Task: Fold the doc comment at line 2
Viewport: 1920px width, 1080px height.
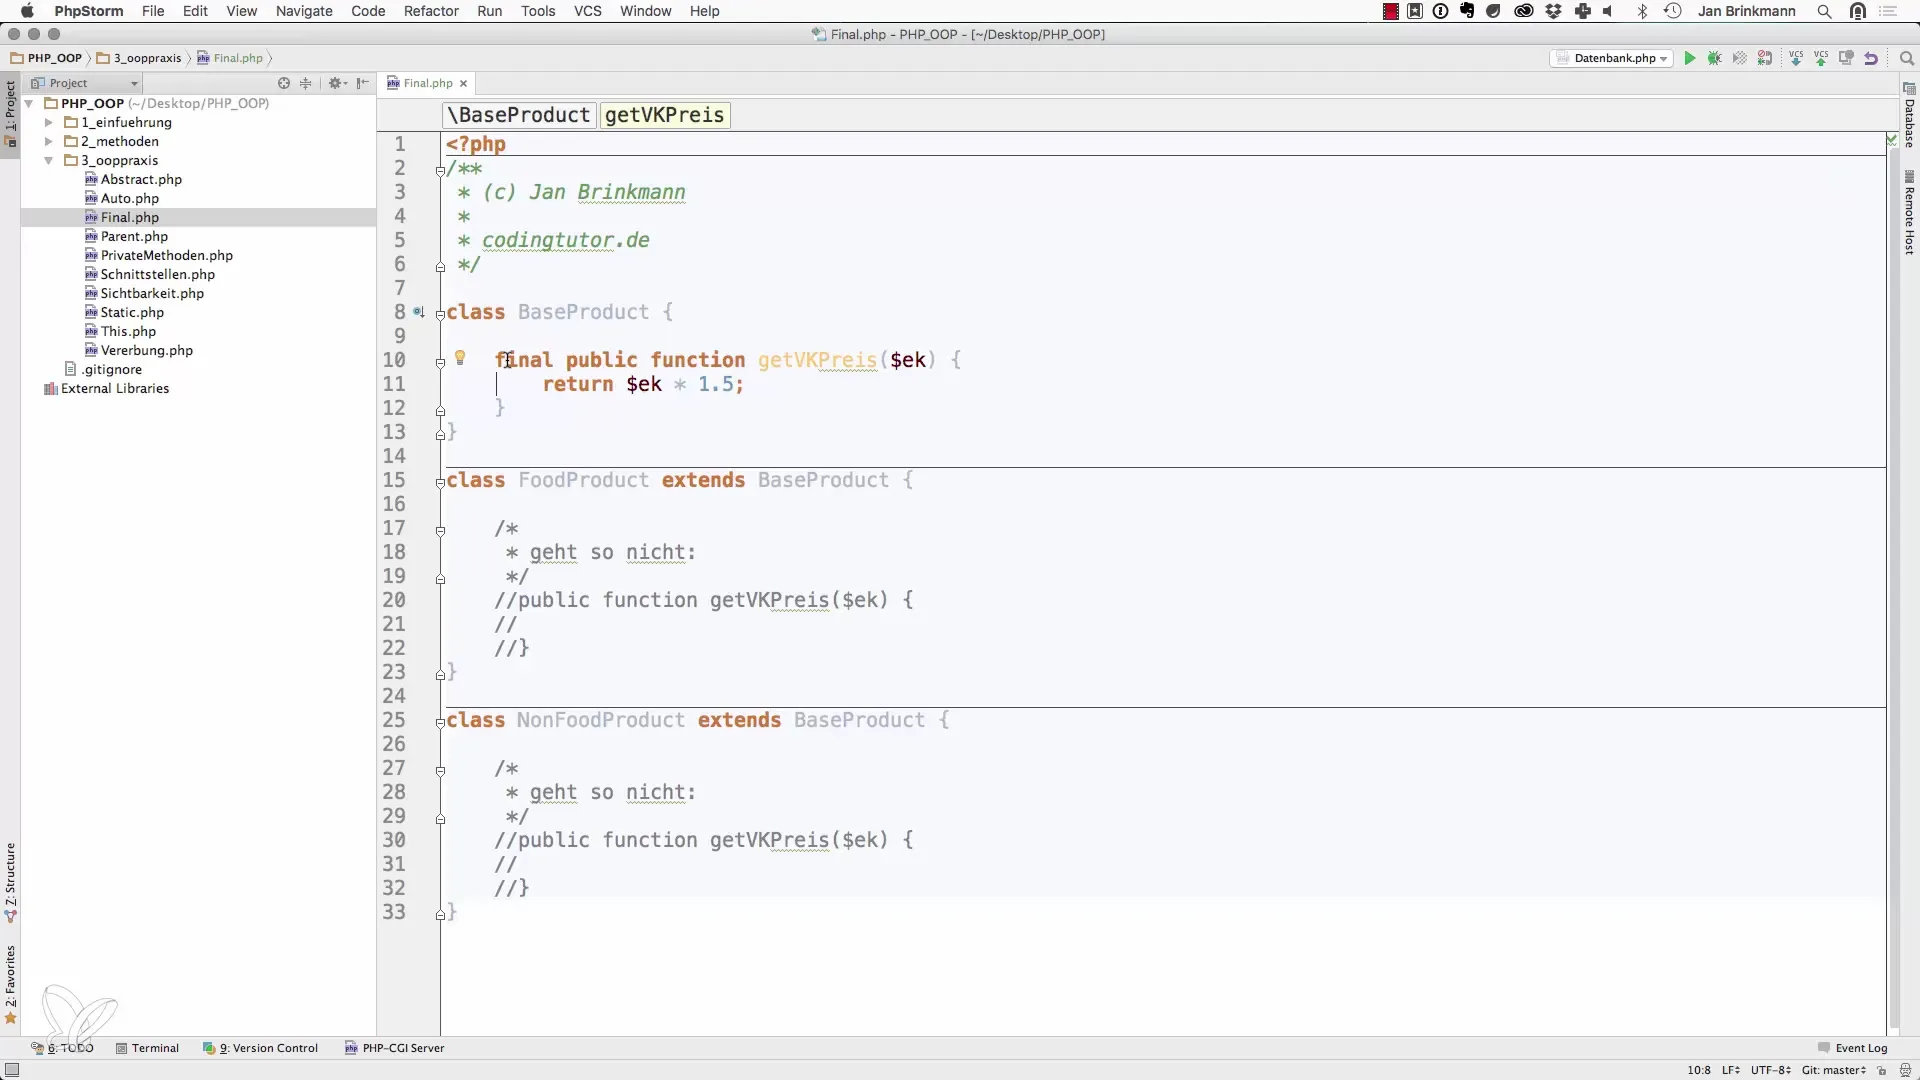Action: (440, 170)
